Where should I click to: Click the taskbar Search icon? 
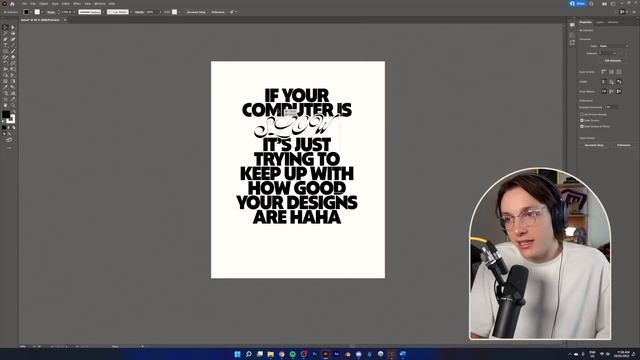(x=248, y=354)
